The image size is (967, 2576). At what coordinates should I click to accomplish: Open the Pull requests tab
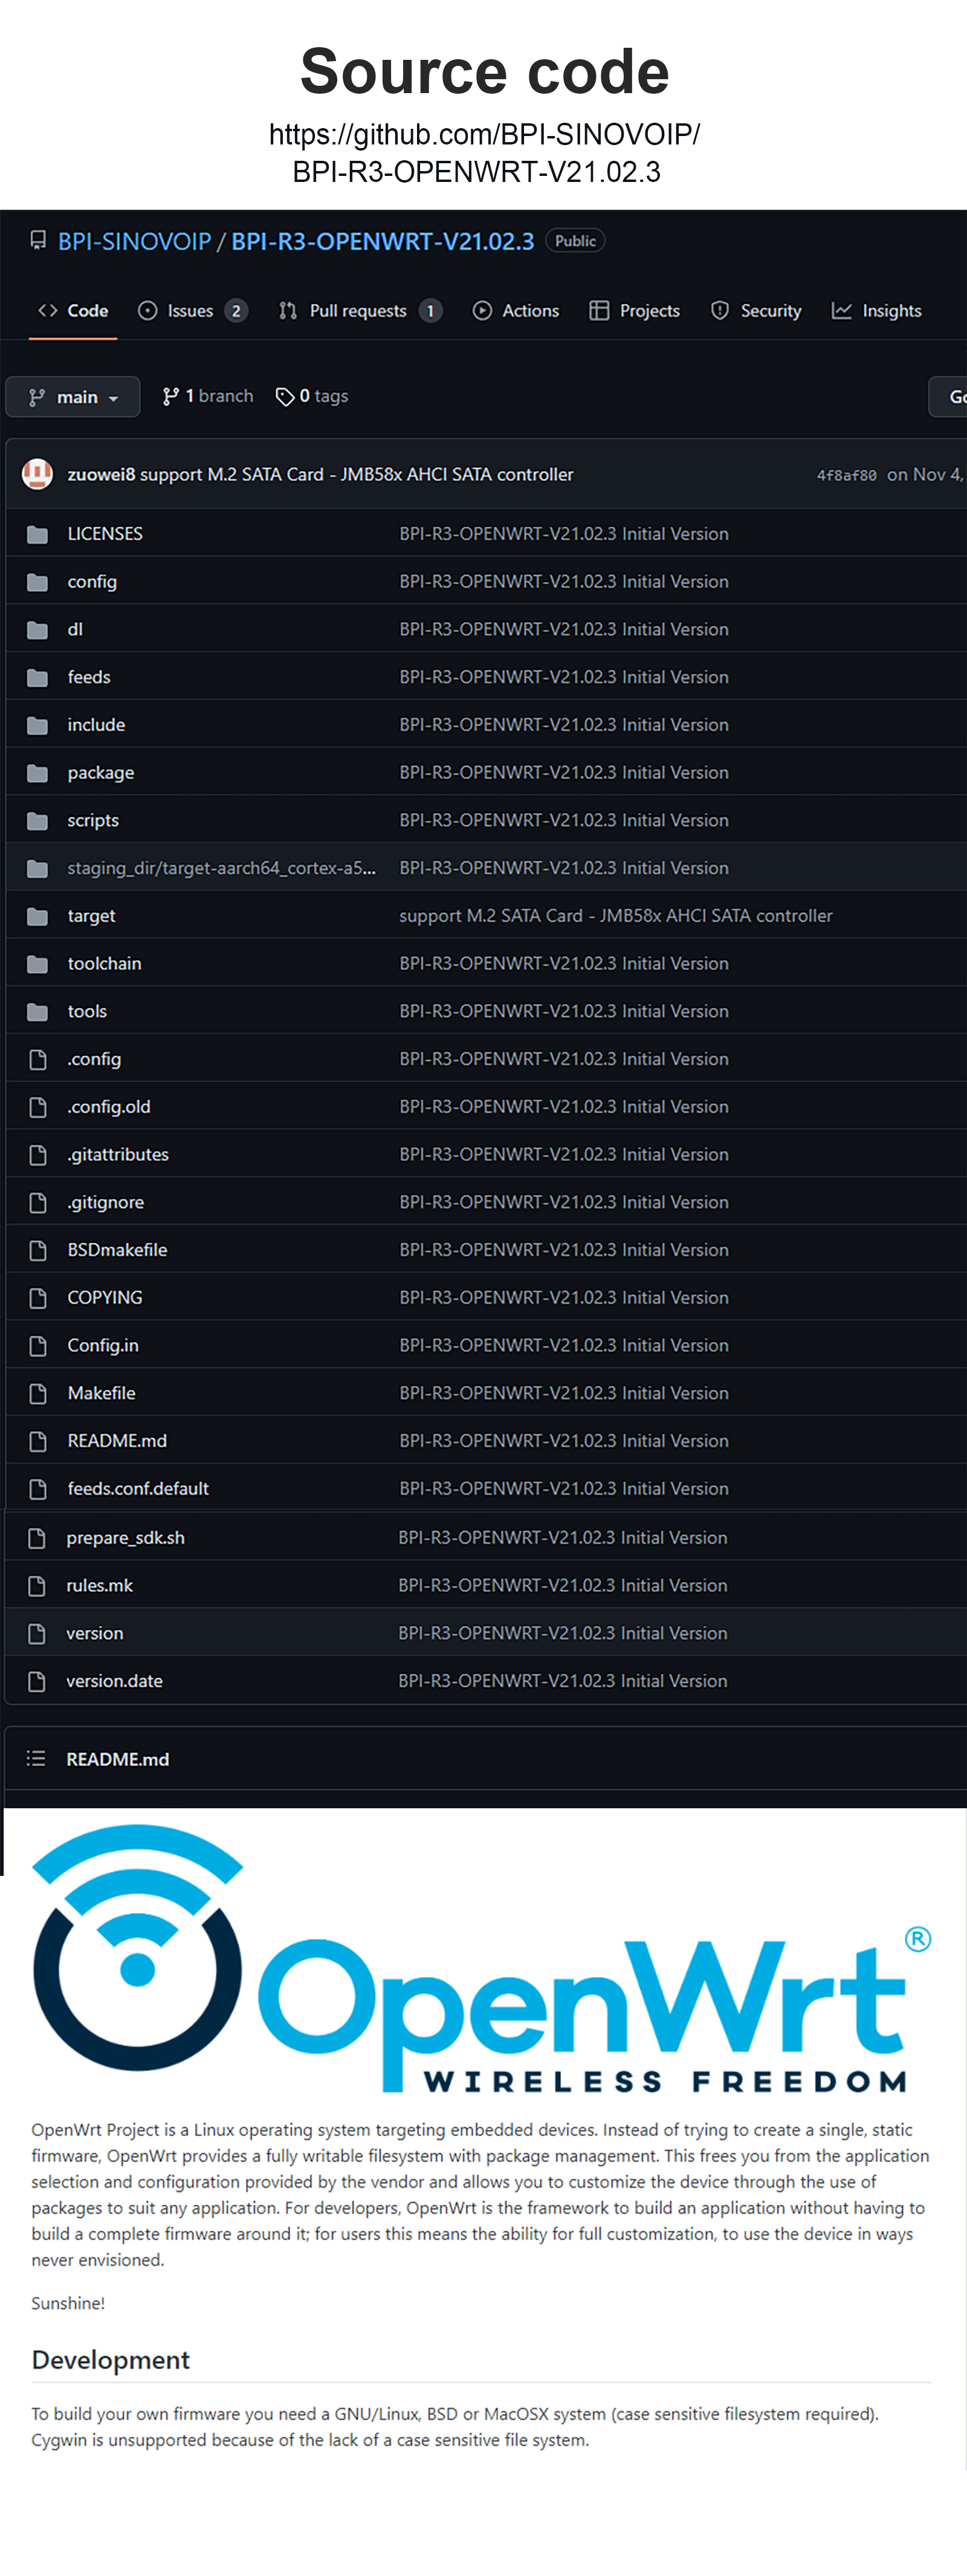pyautogui.click(x=358, y=311)
